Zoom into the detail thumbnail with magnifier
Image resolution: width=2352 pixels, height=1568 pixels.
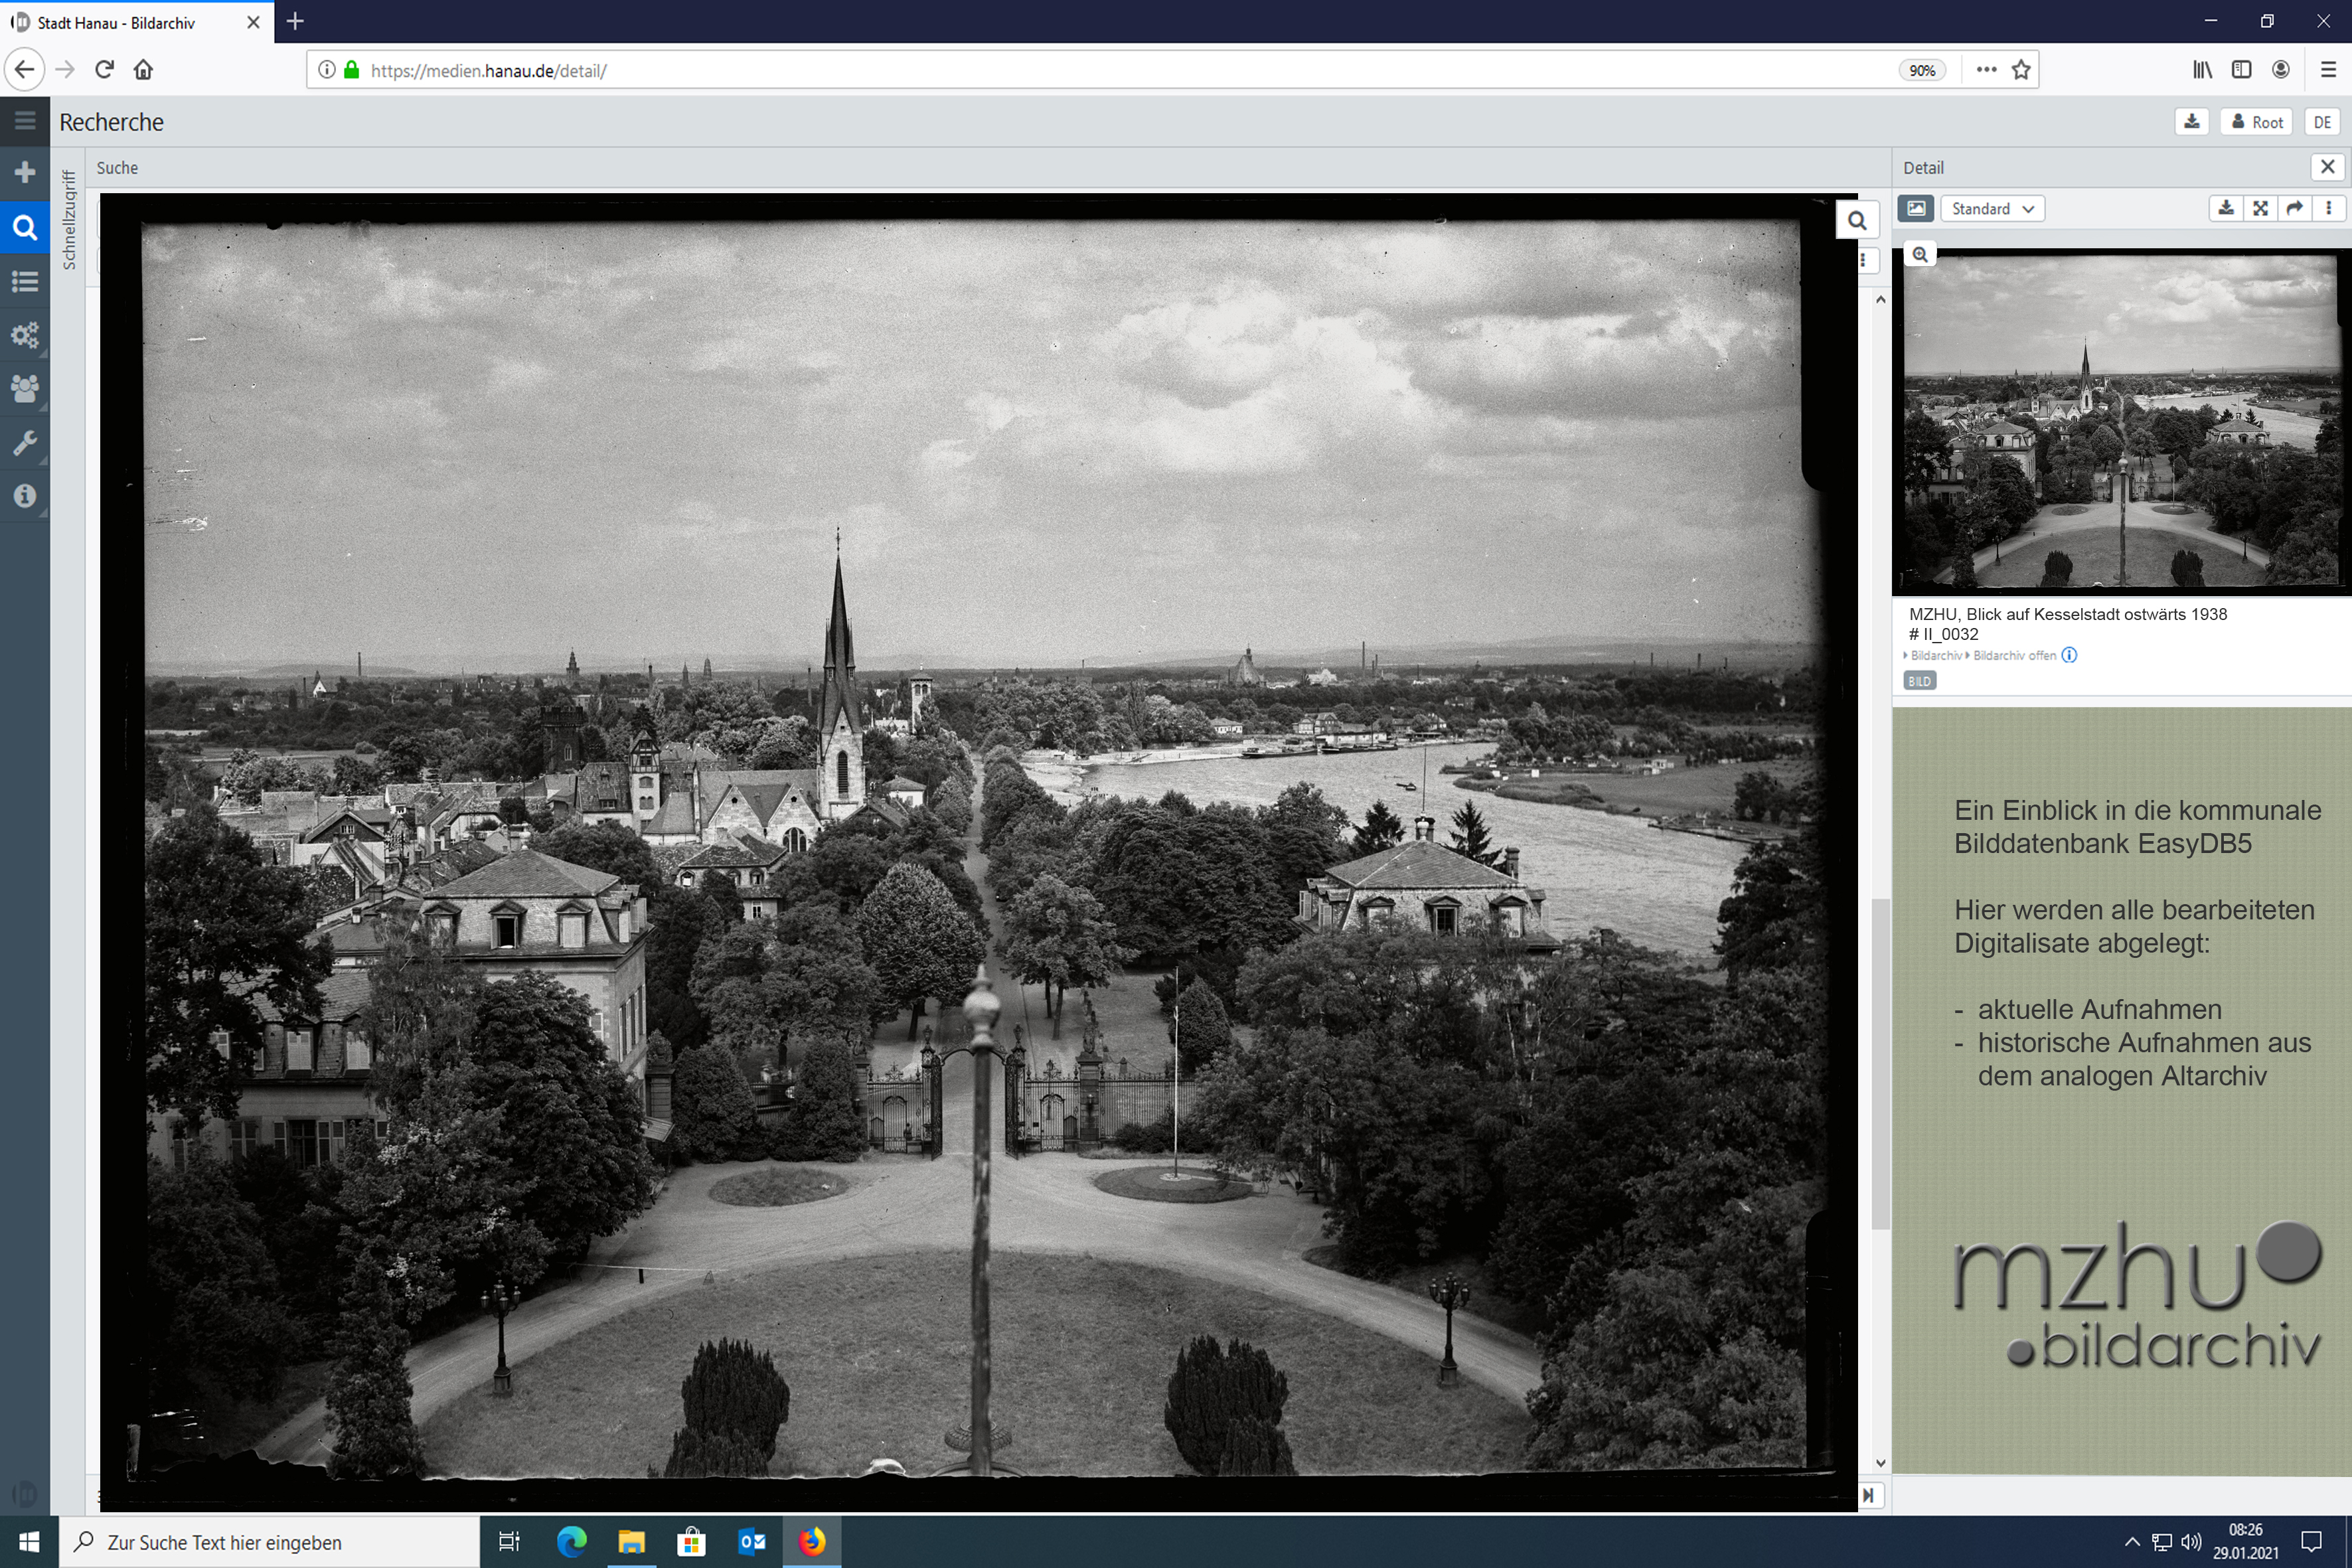1920,255
